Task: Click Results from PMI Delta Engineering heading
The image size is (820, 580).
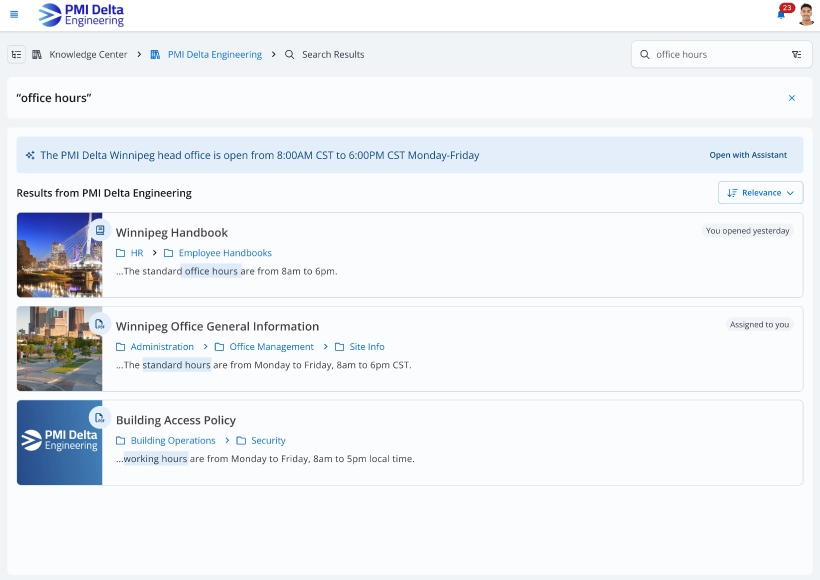Action: tap(104, 193)
